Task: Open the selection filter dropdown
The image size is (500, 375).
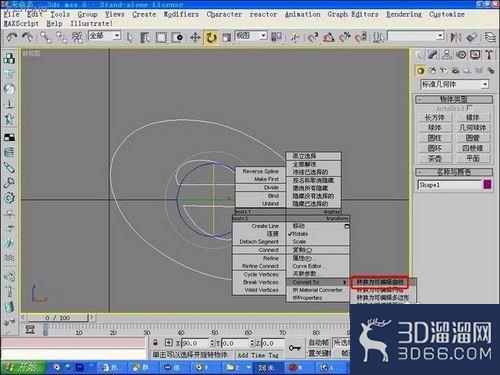Action: point(104,35)
